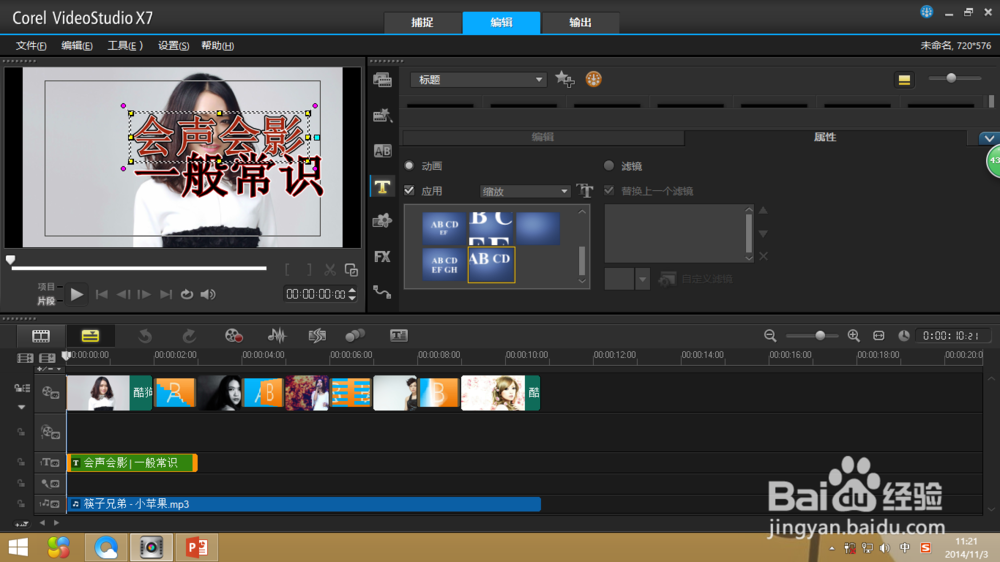Open the FX filter library icon
This screenshot has width=1000, height=562.
382,256
